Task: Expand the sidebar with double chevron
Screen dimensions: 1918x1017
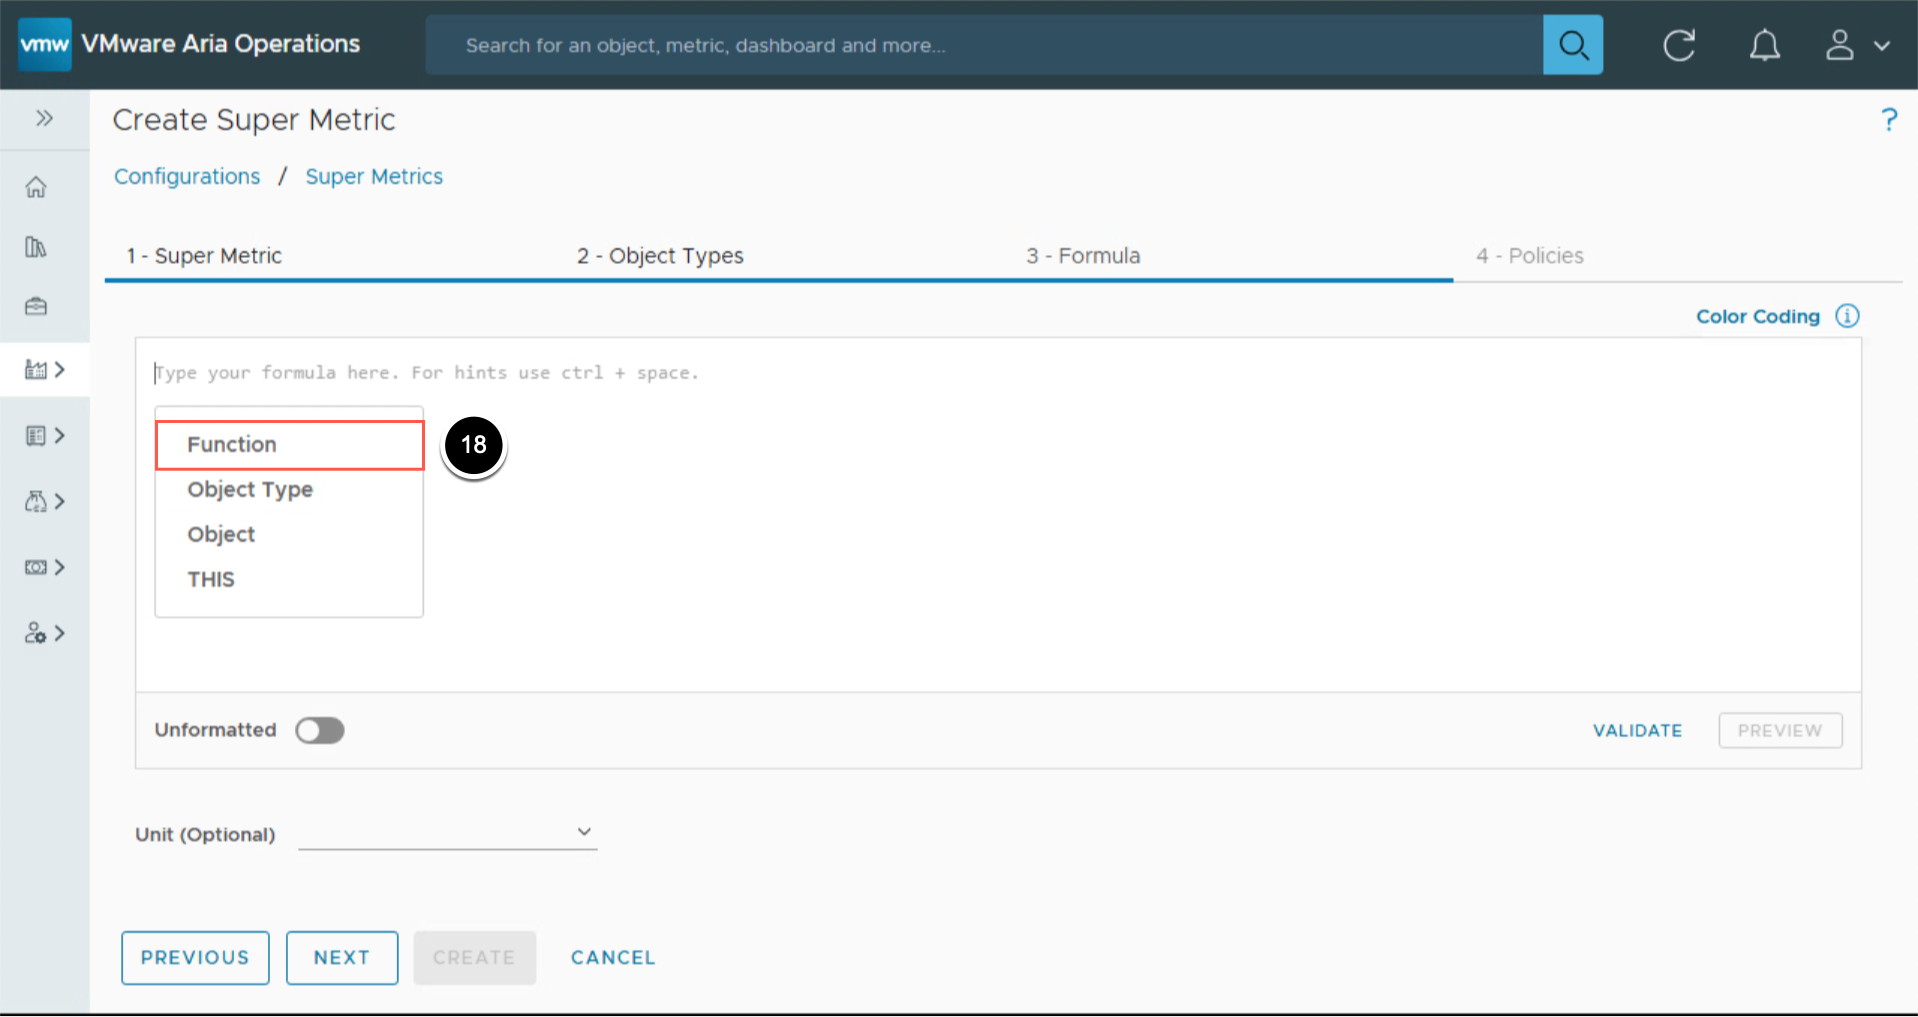Action: pos(44,118)
